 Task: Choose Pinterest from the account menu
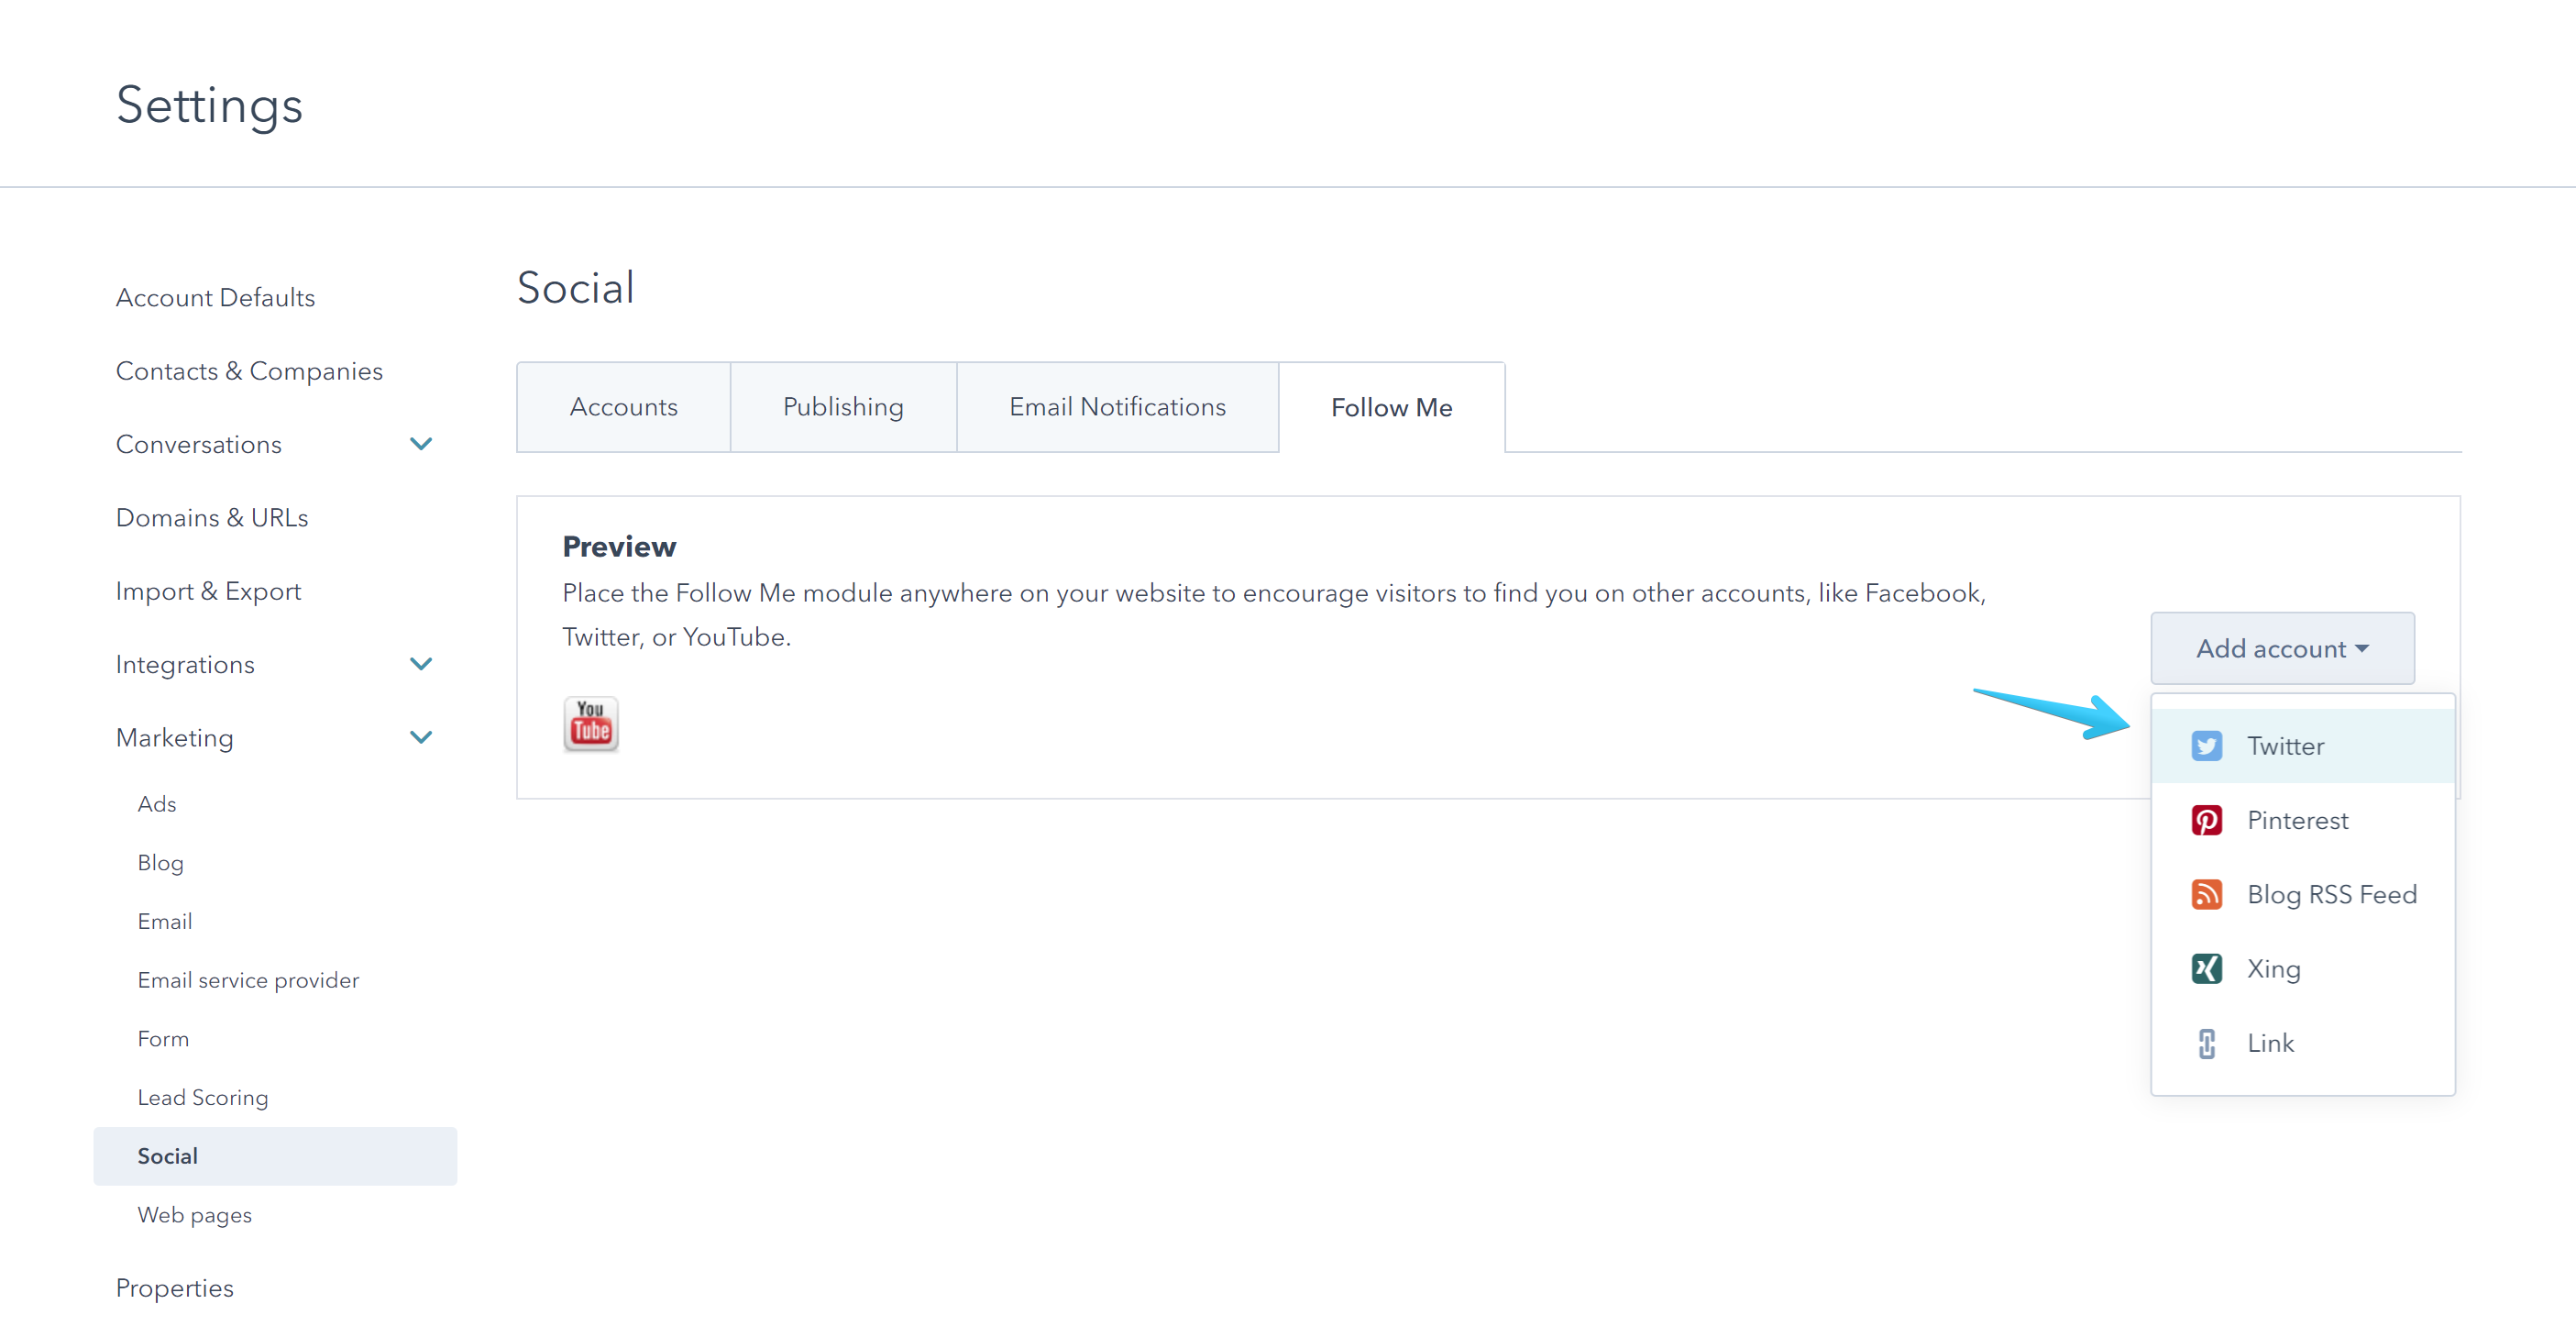coord(2297,820)
